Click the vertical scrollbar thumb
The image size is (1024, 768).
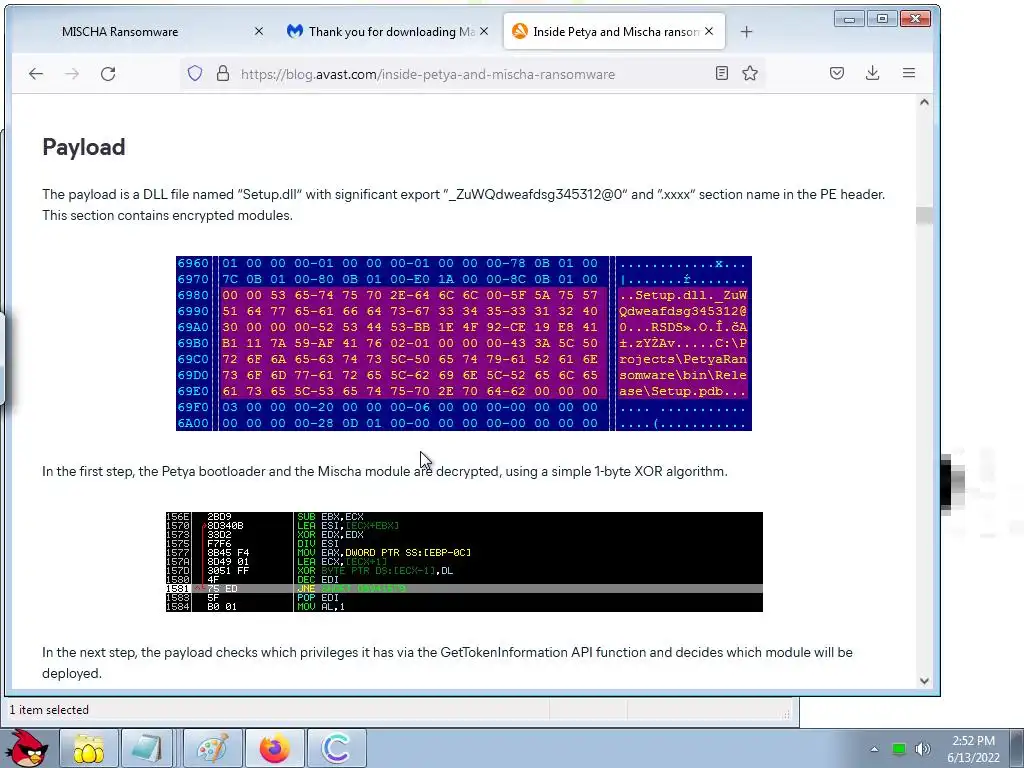tap(924, 216)
